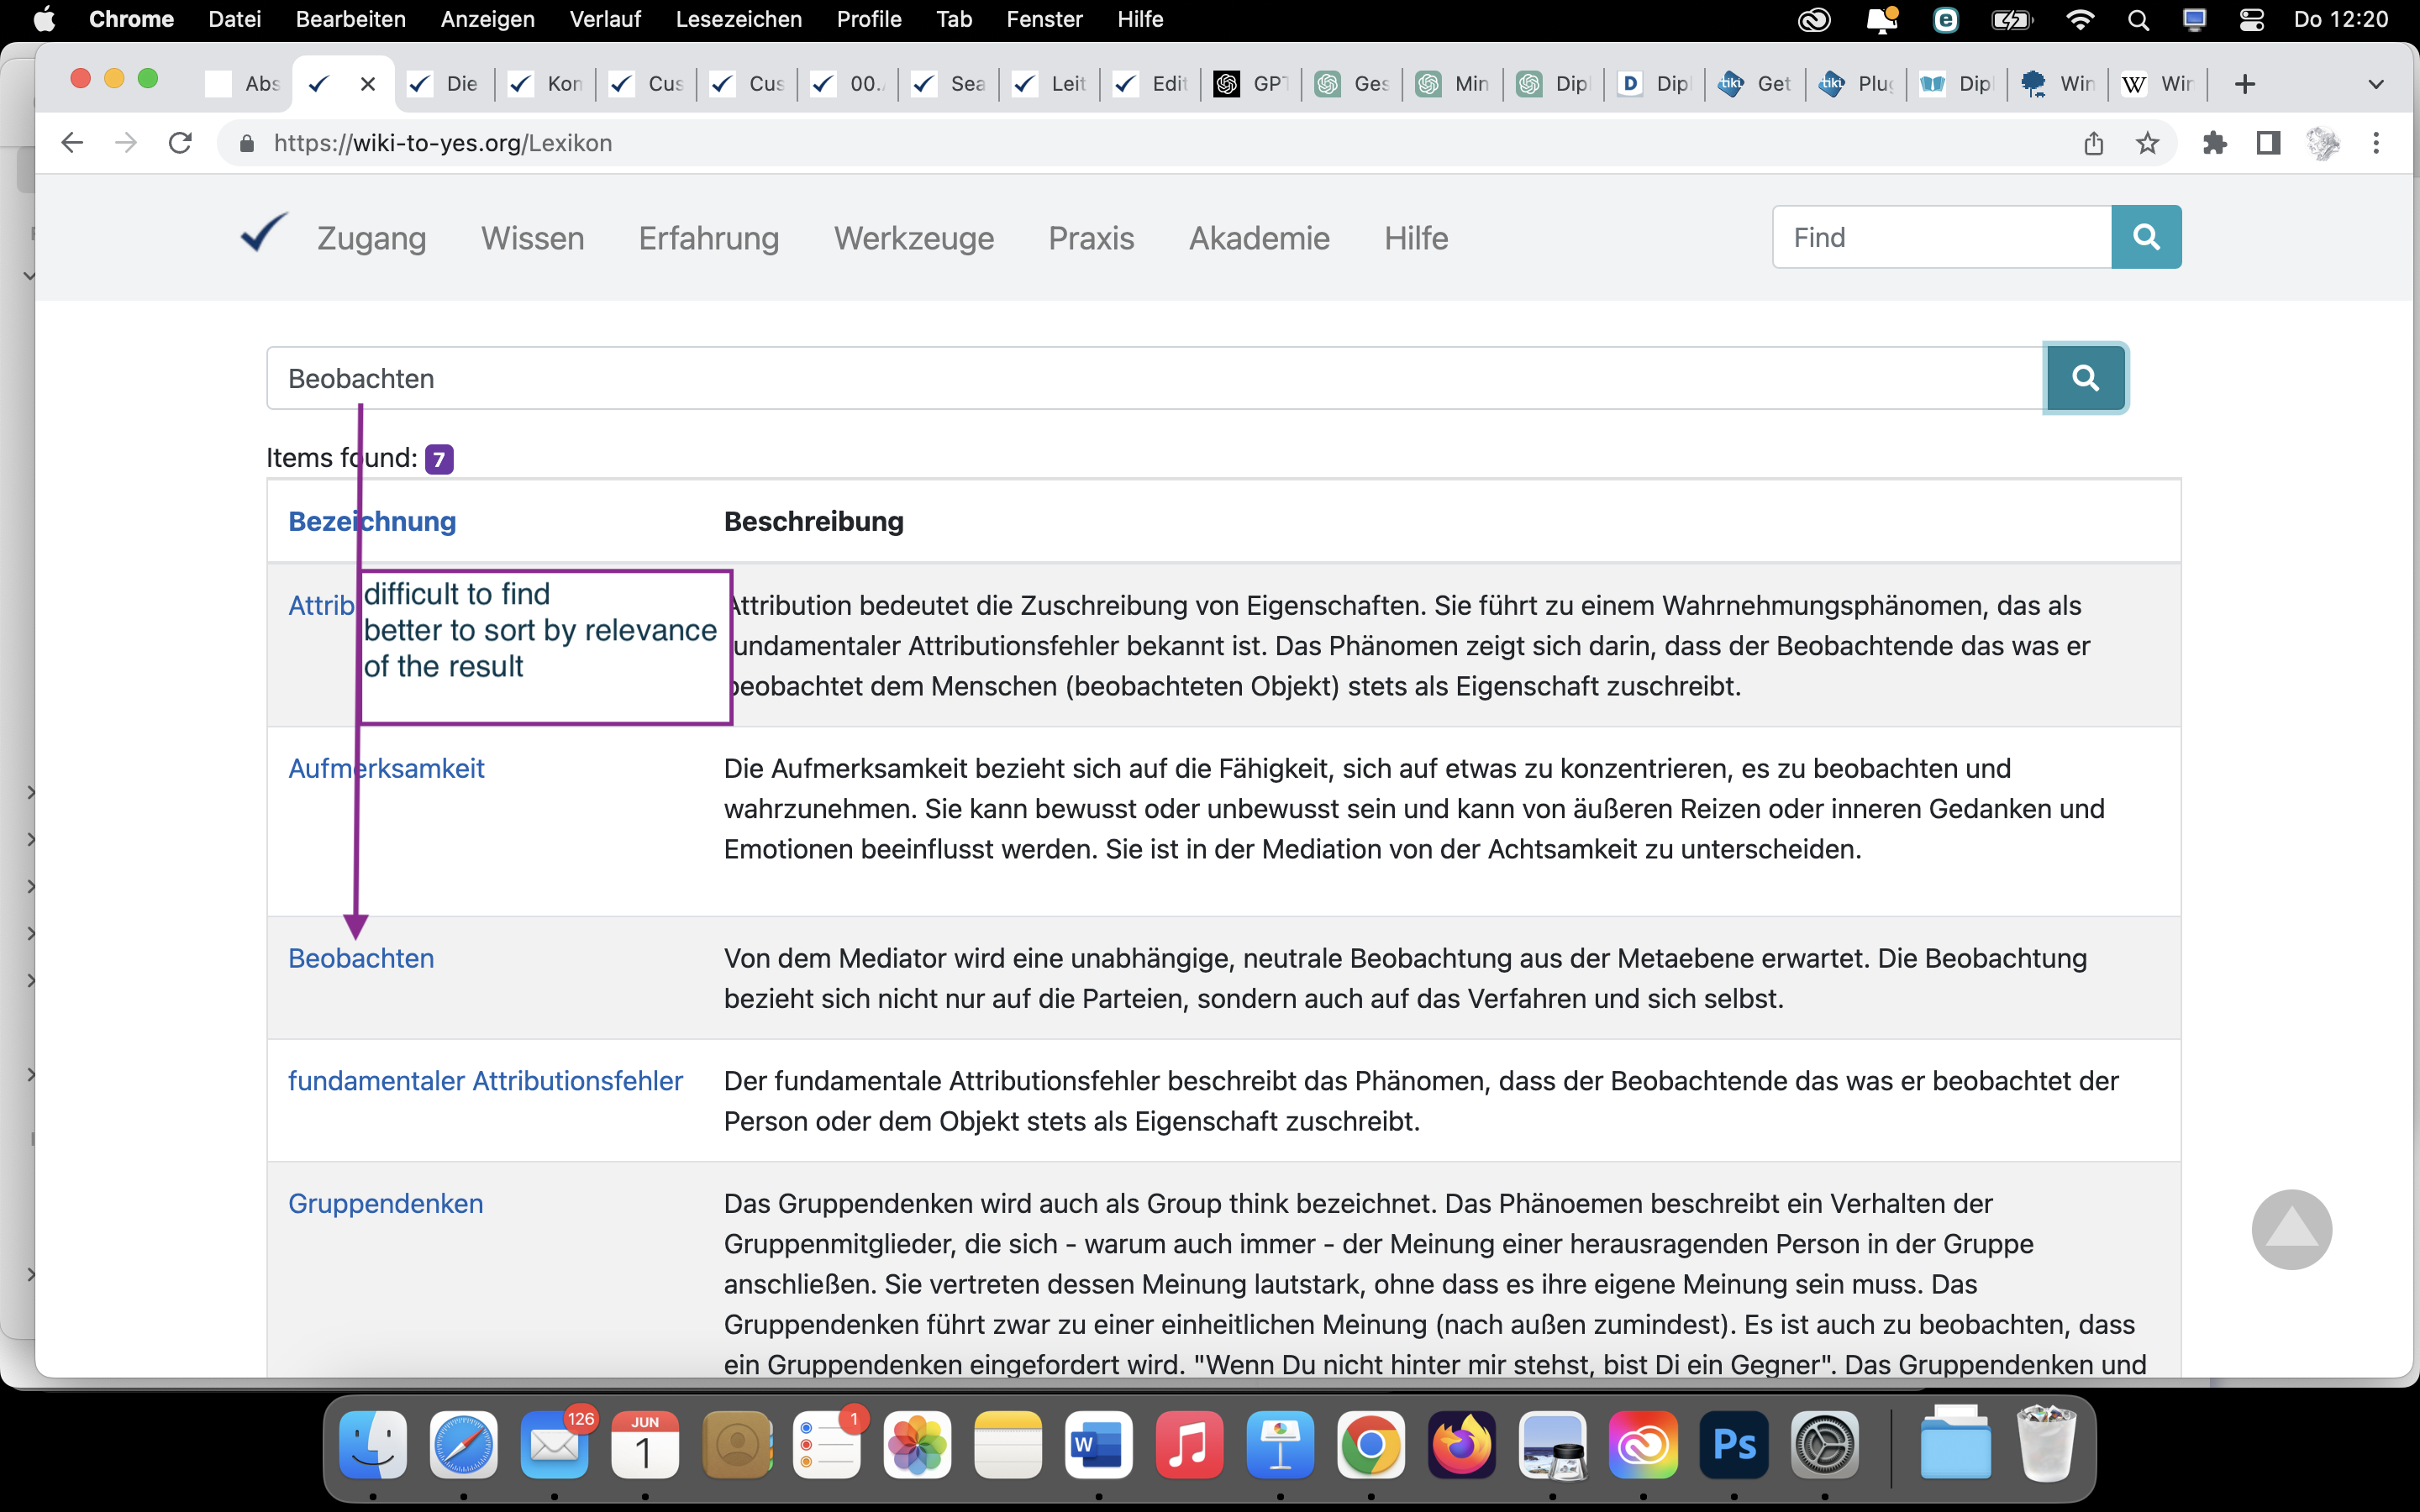Open Chrome three-dot menu

coord(2376,143)
